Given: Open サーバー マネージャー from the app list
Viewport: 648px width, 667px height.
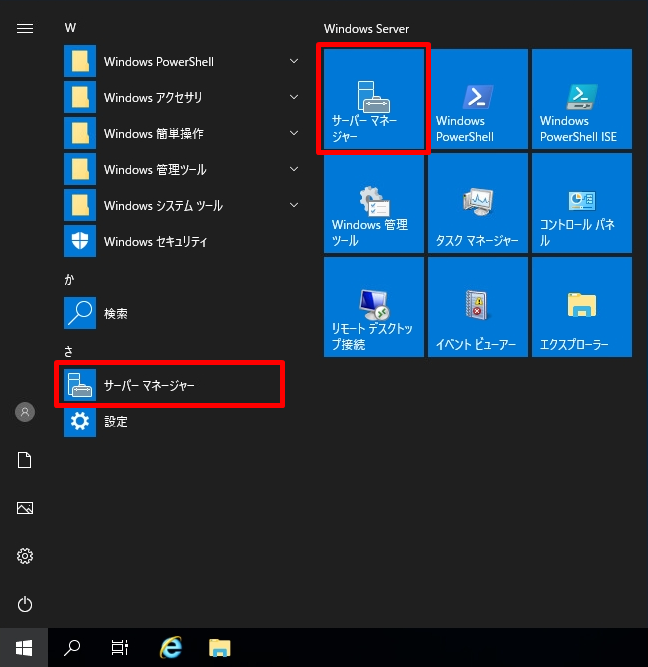Looking at the screenshot, I should click(x=169, y=385).
